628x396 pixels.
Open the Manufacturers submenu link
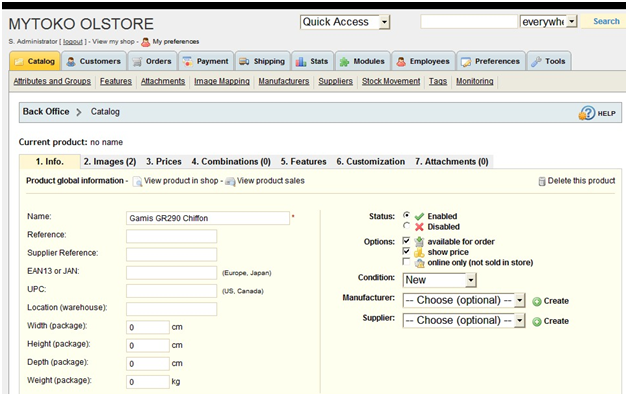coord(284,81)
